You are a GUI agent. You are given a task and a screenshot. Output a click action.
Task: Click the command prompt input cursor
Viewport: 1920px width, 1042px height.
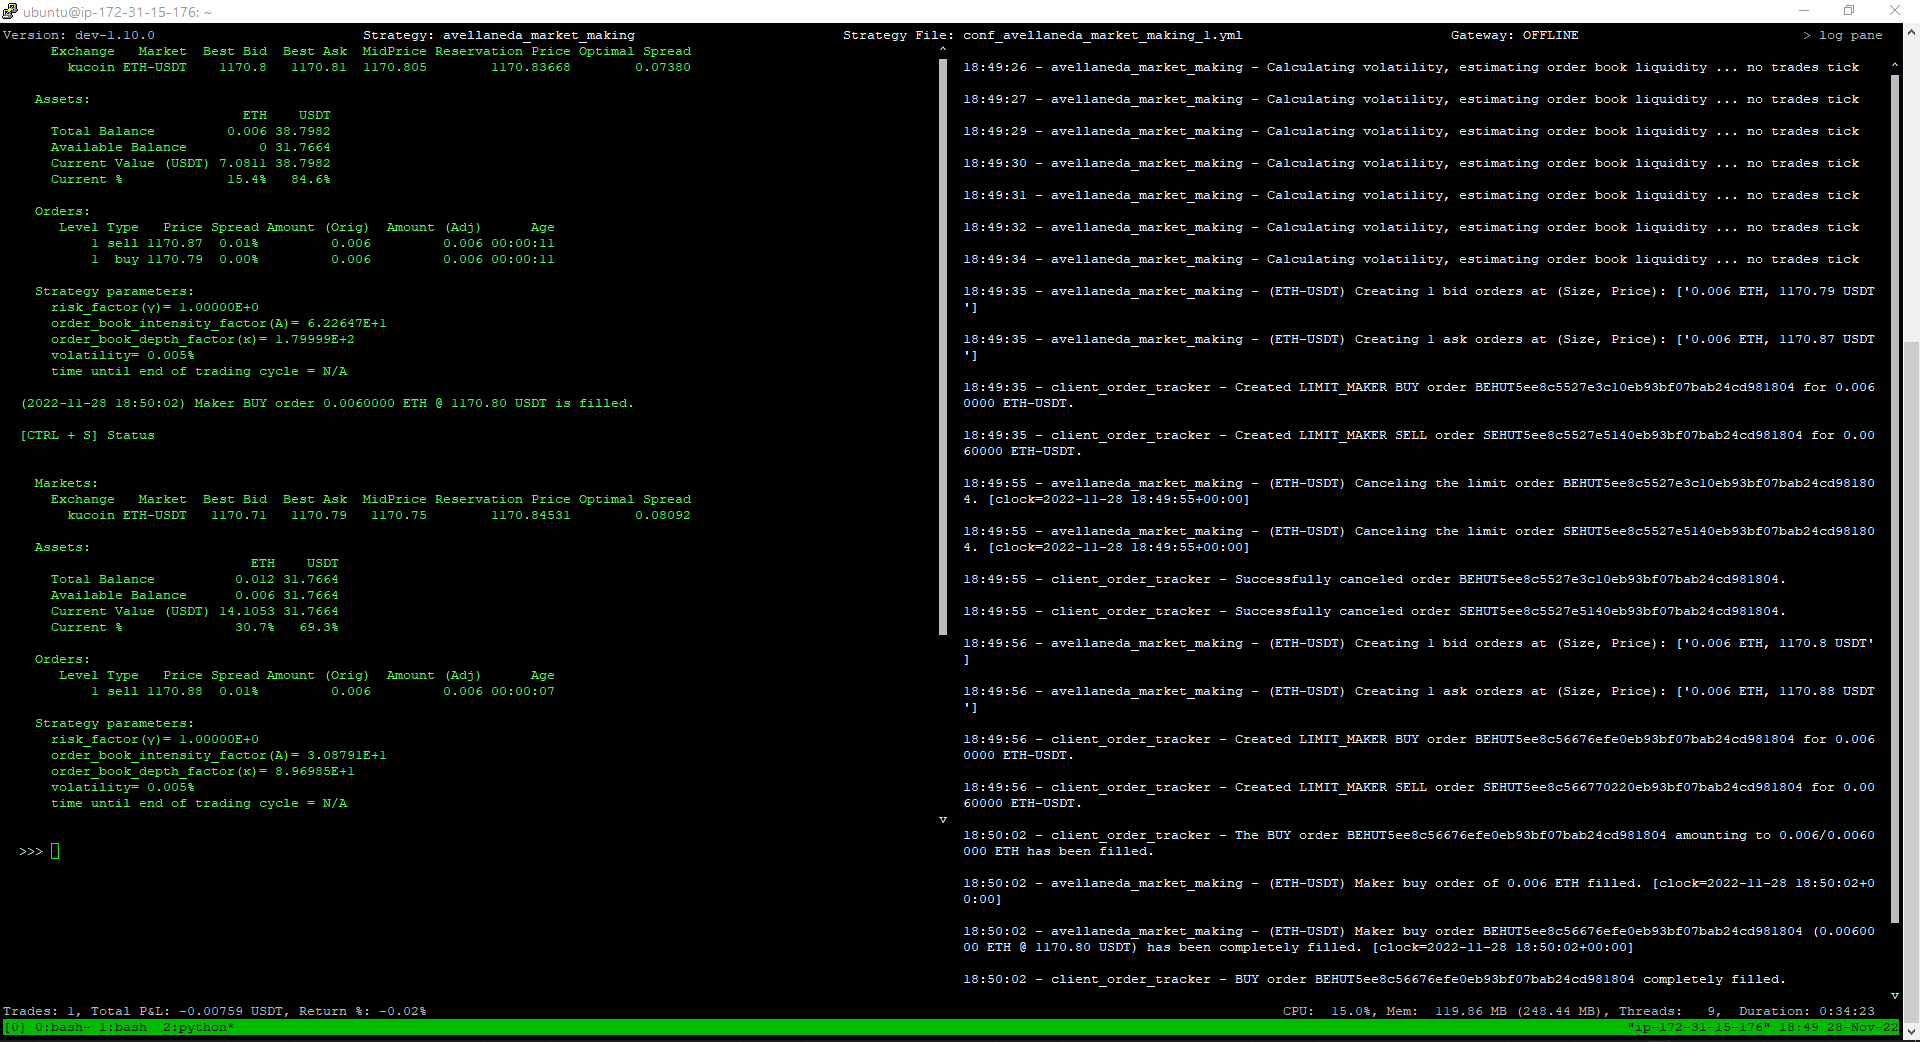click(x=55, y=851)
